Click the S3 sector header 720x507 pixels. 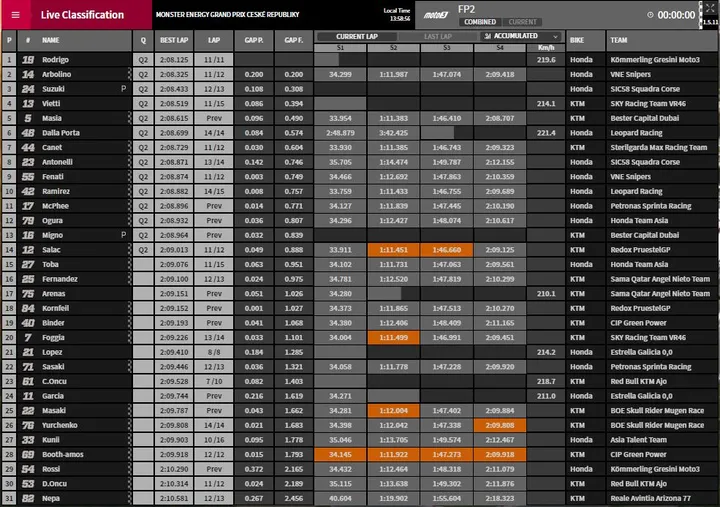pos(447,48)
